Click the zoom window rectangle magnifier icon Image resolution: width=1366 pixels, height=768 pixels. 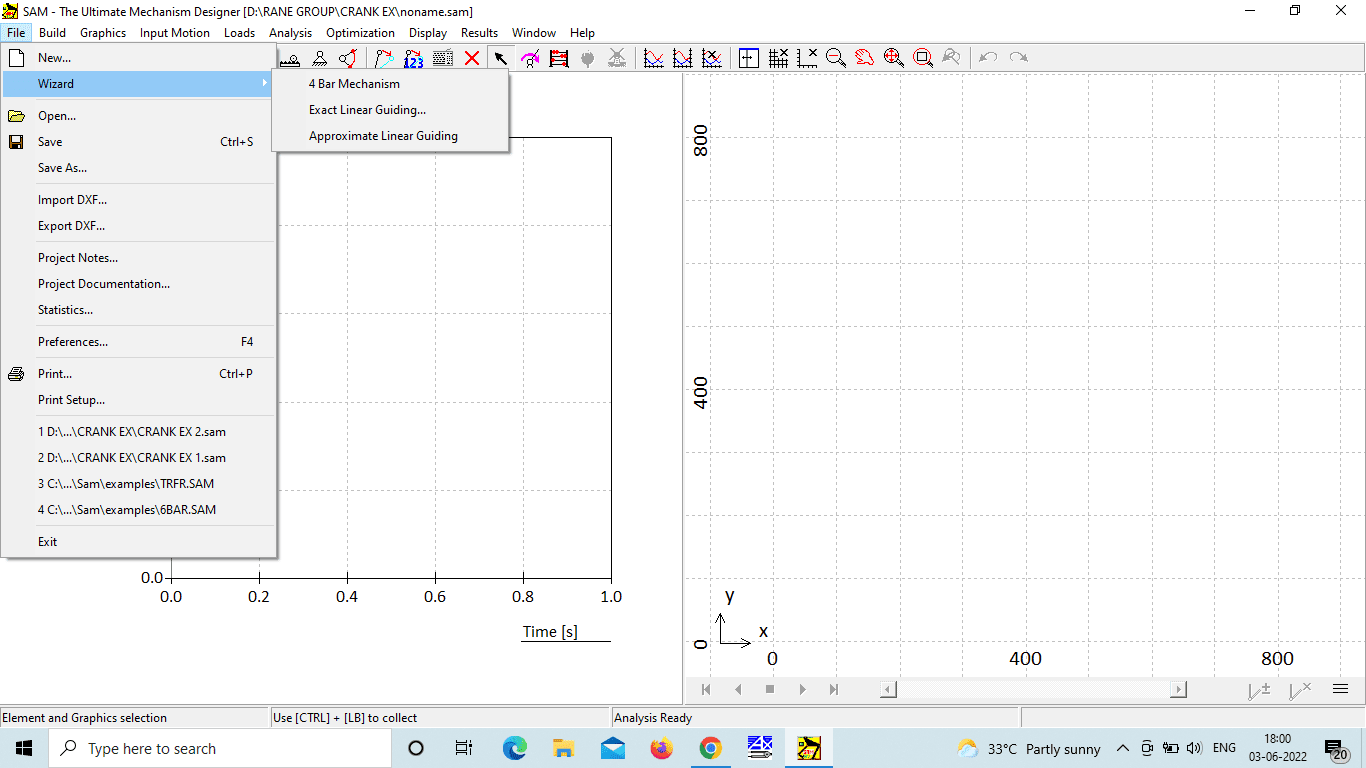coord(923,58)
